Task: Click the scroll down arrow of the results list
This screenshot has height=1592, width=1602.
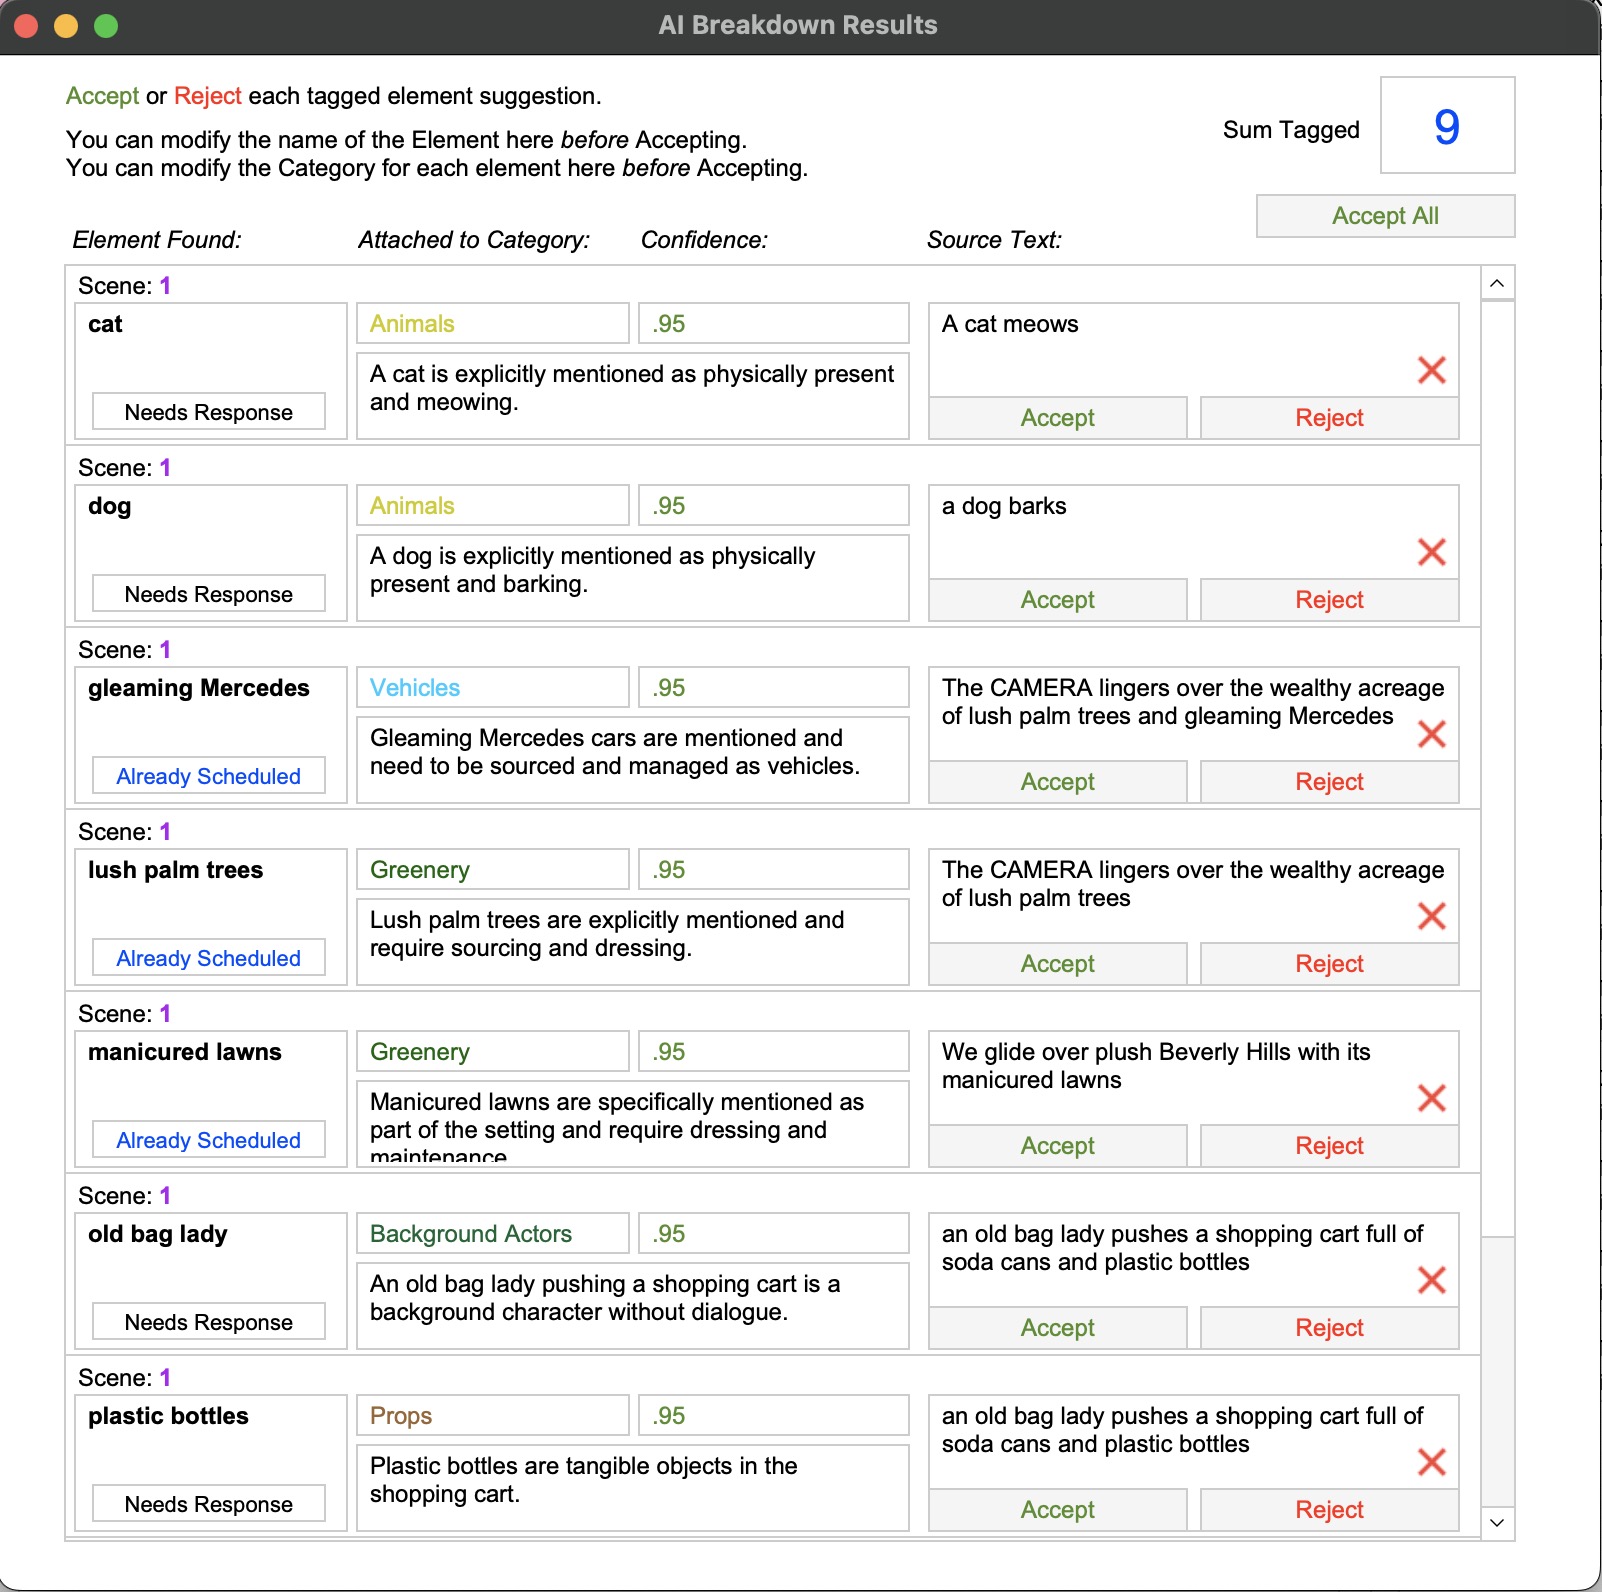Action: pyautogui.click(x=1497, y=1523)
